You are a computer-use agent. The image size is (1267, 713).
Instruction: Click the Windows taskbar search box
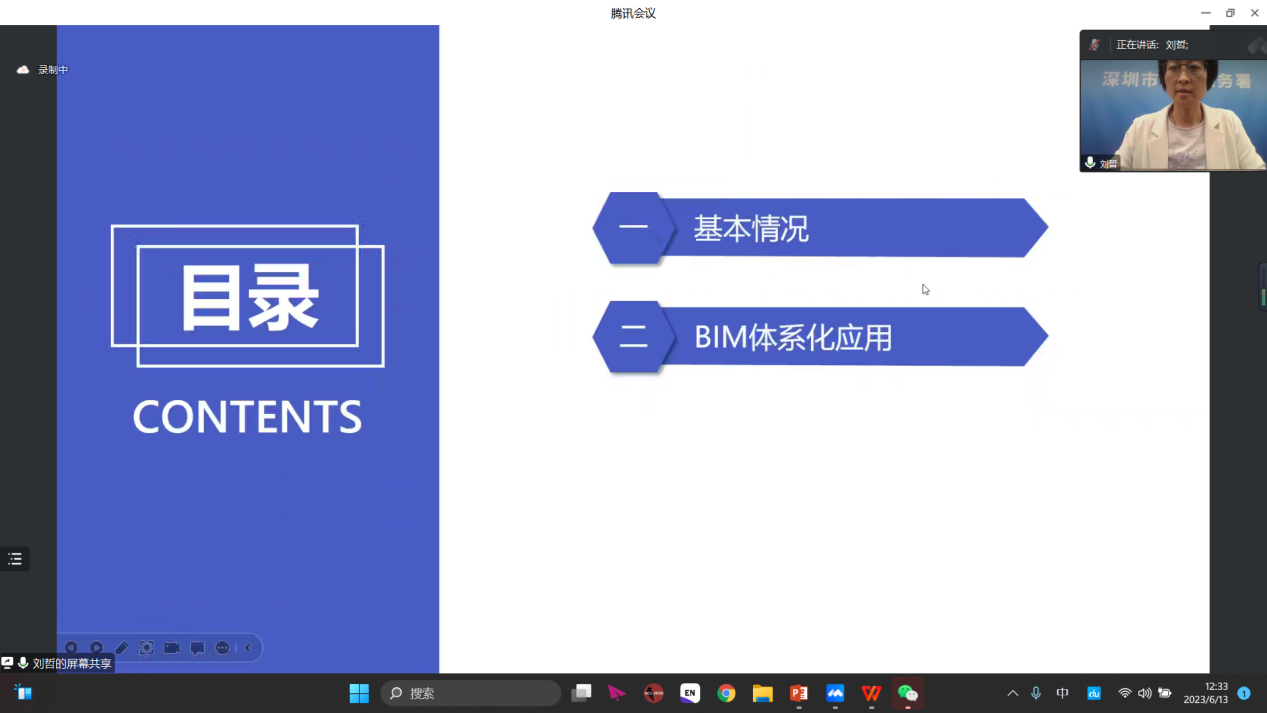[471, 693]
